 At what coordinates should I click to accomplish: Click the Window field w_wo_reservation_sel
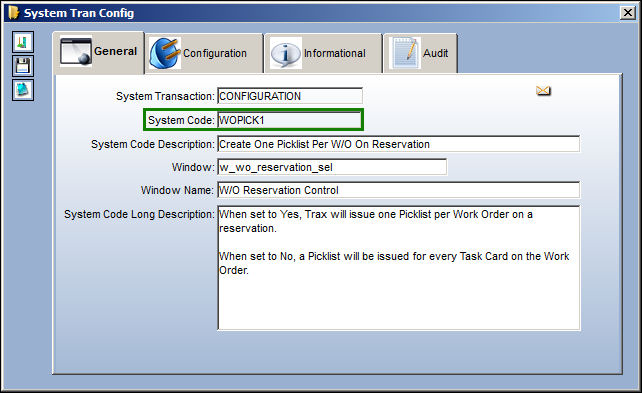(332, 167)
